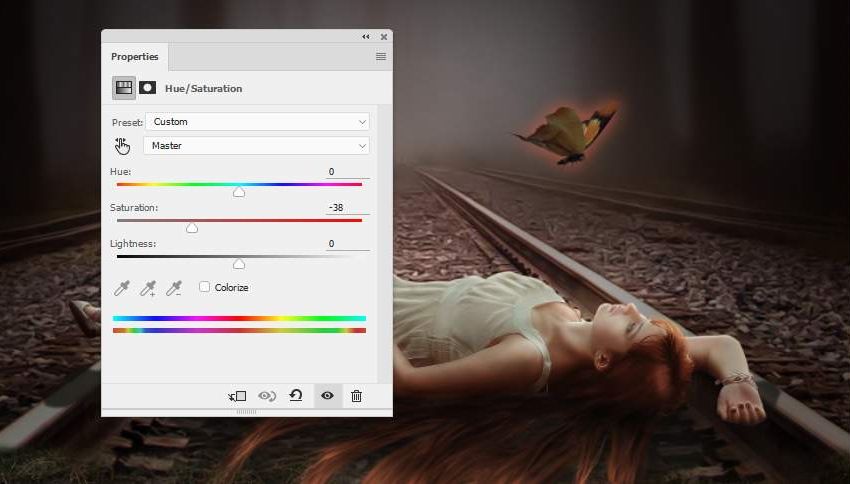
Task: Select the Properties tab
Action: [135, 57]
